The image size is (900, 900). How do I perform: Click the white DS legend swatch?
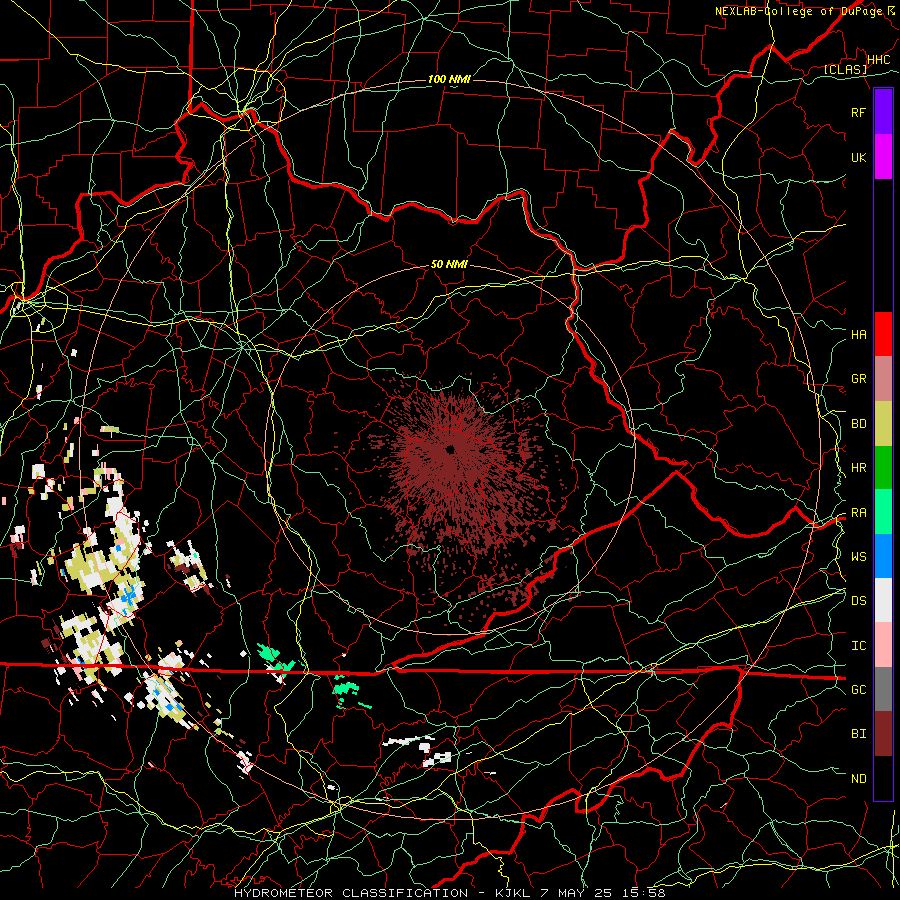(883, 600)
